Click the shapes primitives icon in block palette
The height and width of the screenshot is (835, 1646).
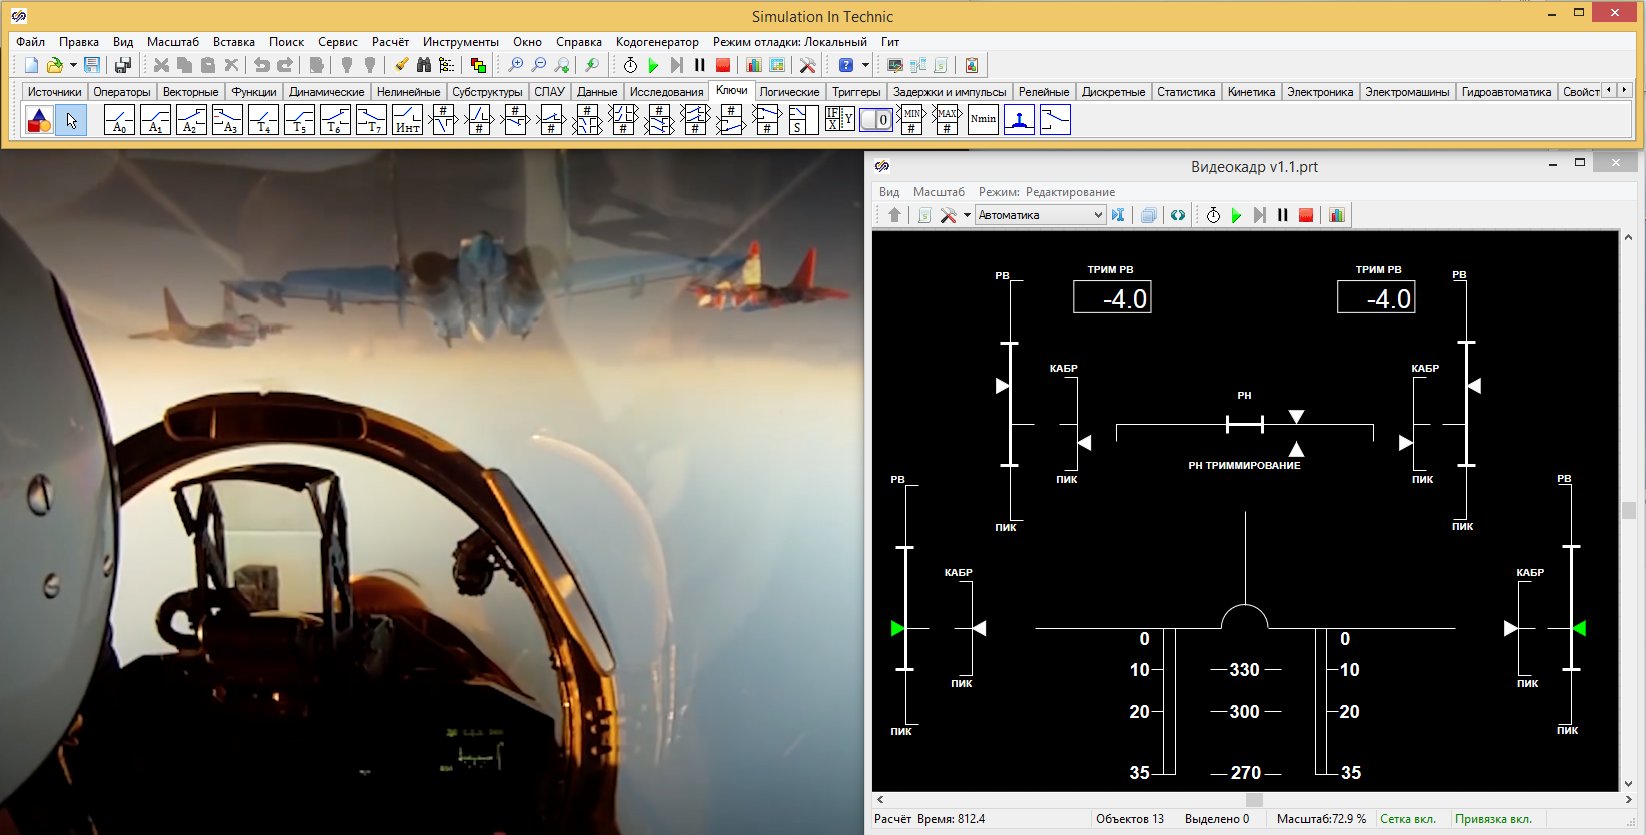pos(39,120)
